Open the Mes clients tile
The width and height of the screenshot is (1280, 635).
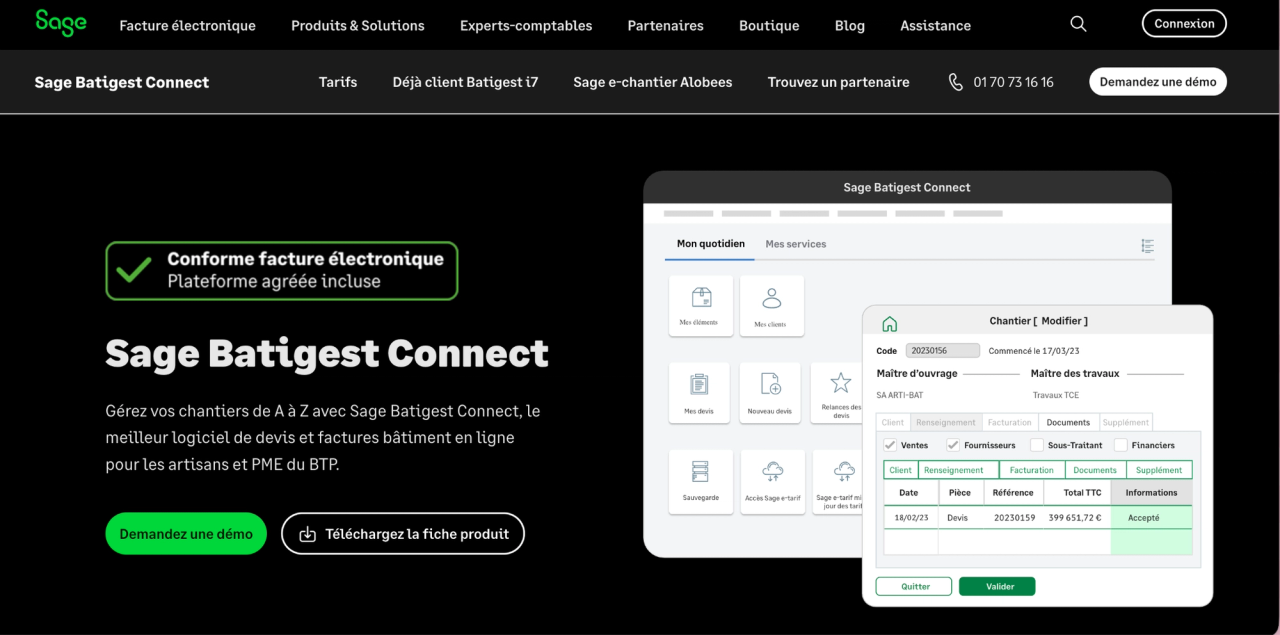coord(771,306)
